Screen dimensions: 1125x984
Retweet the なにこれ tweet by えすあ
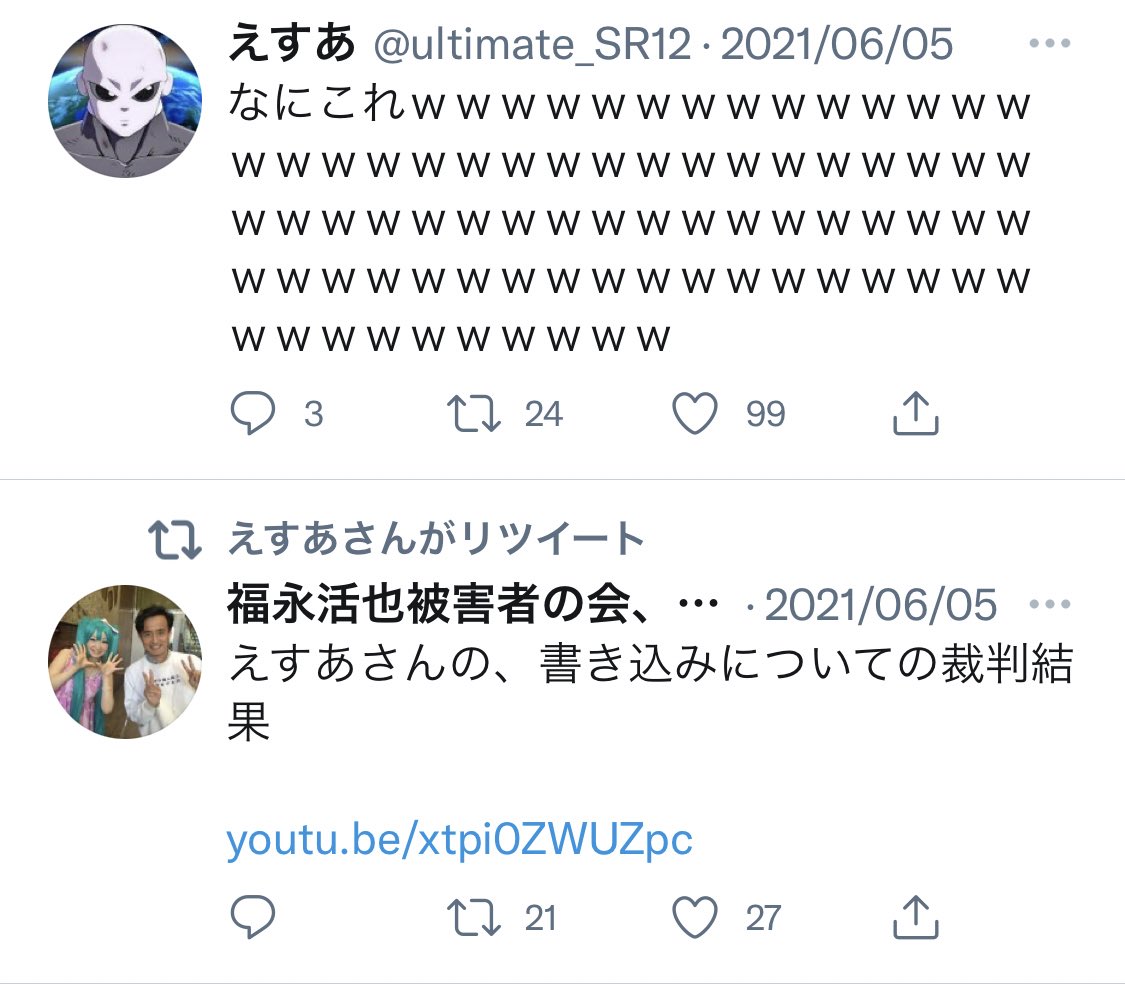(x=474, y=414)
